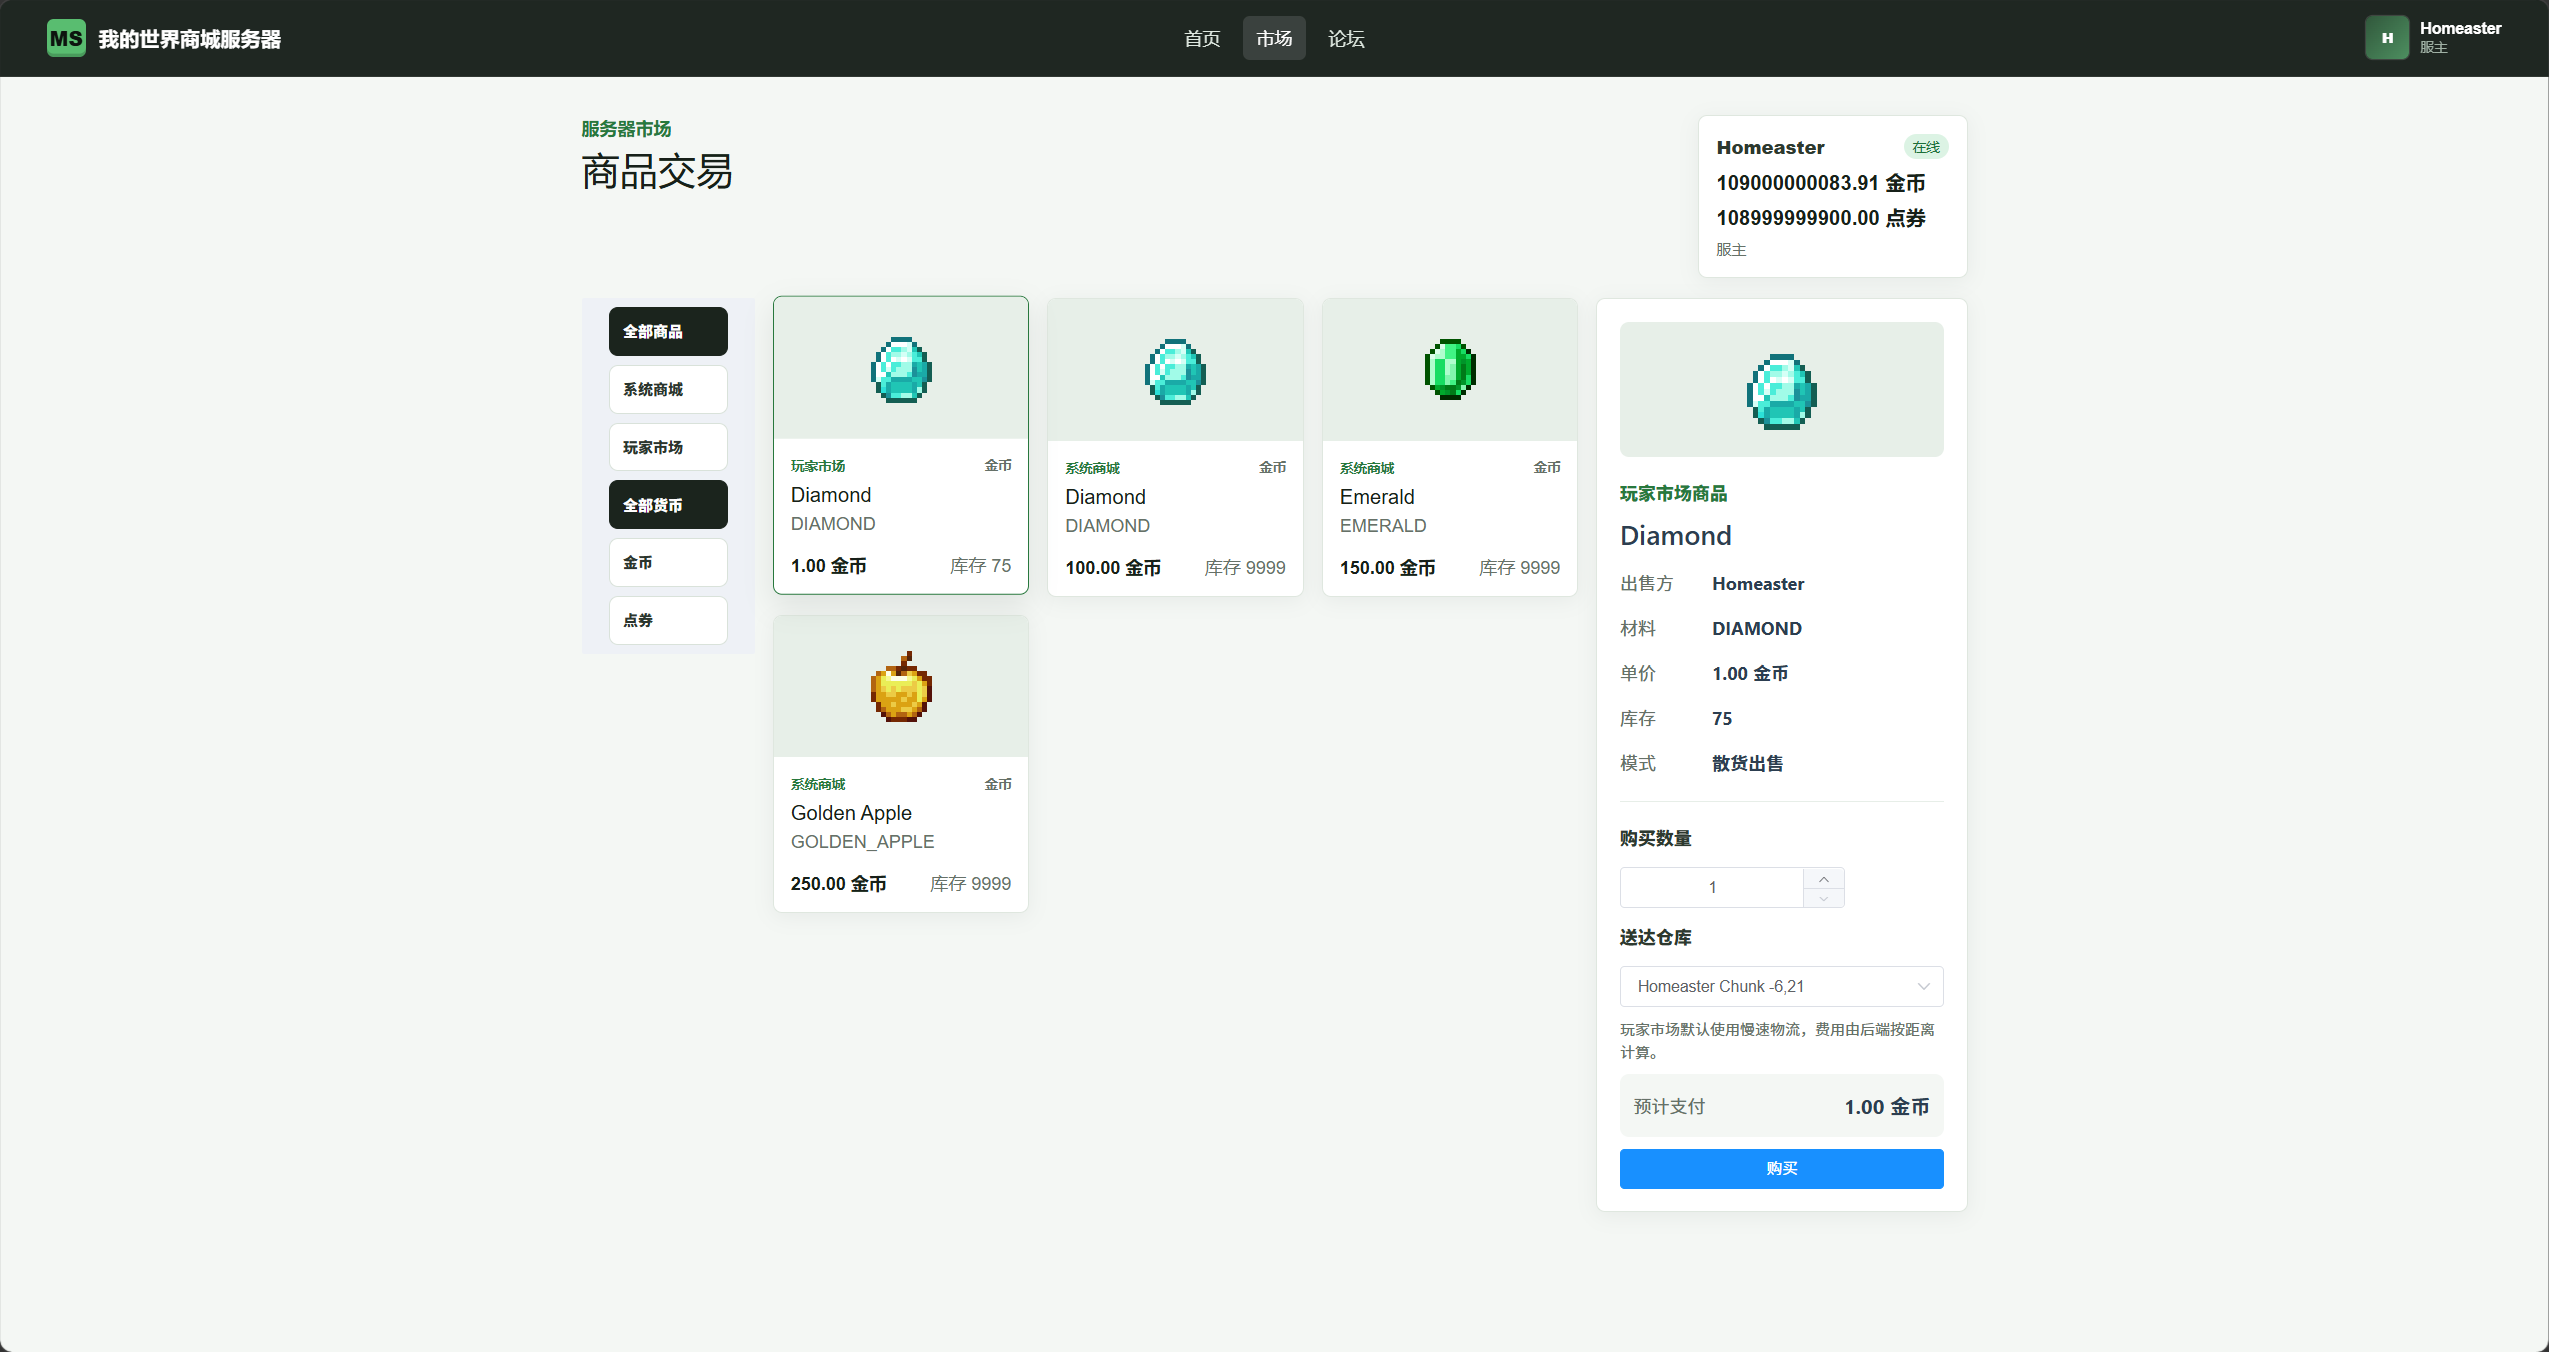This screenshot has width=2549, height=1352.
Task: Click the 库存 75 stock label
Action: coord(980,566)
